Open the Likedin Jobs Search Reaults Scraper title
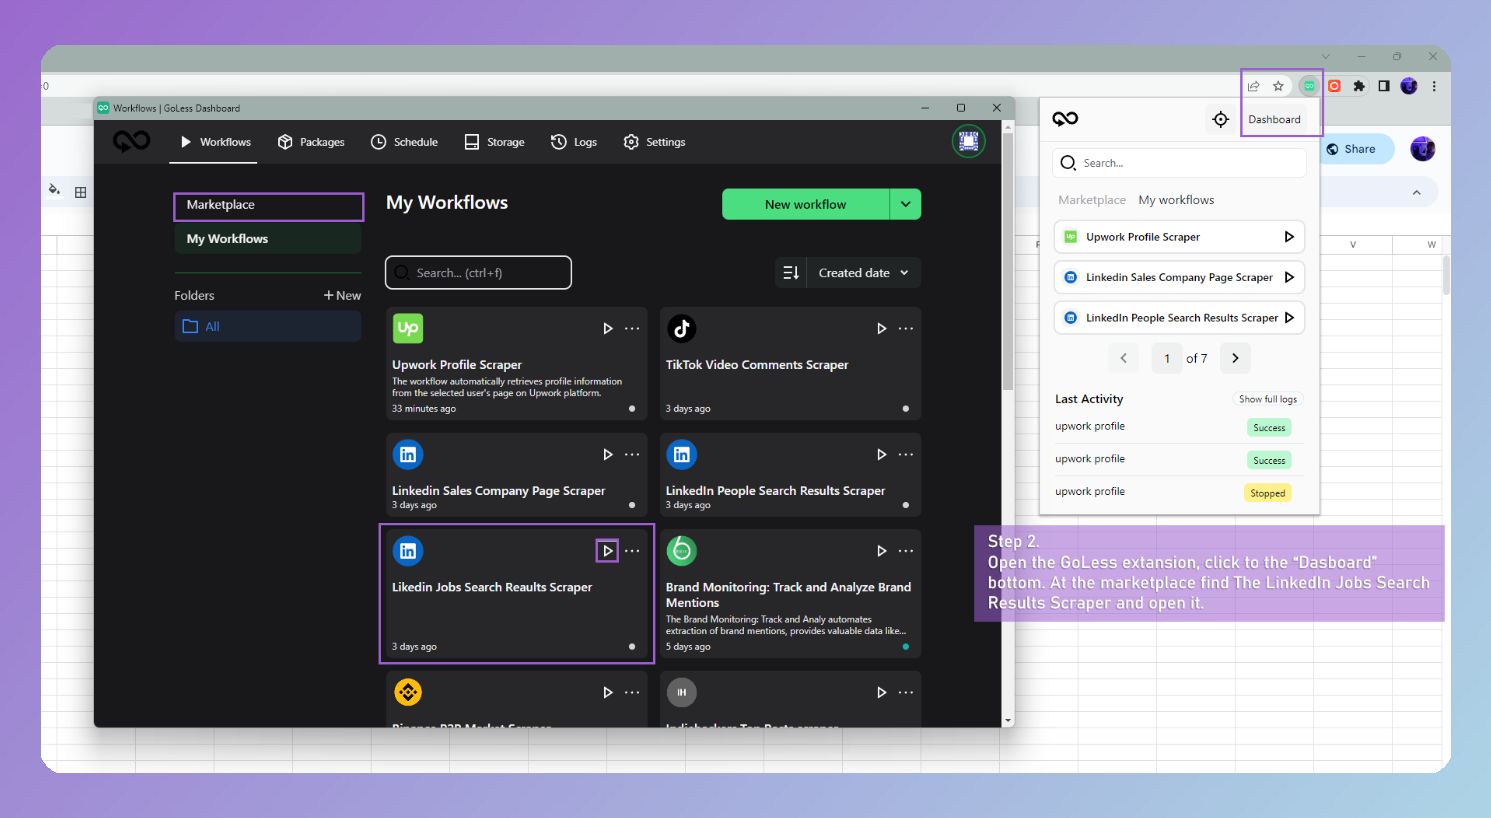This screenshot has height=818, width=1491. click(x=492, y=587)
